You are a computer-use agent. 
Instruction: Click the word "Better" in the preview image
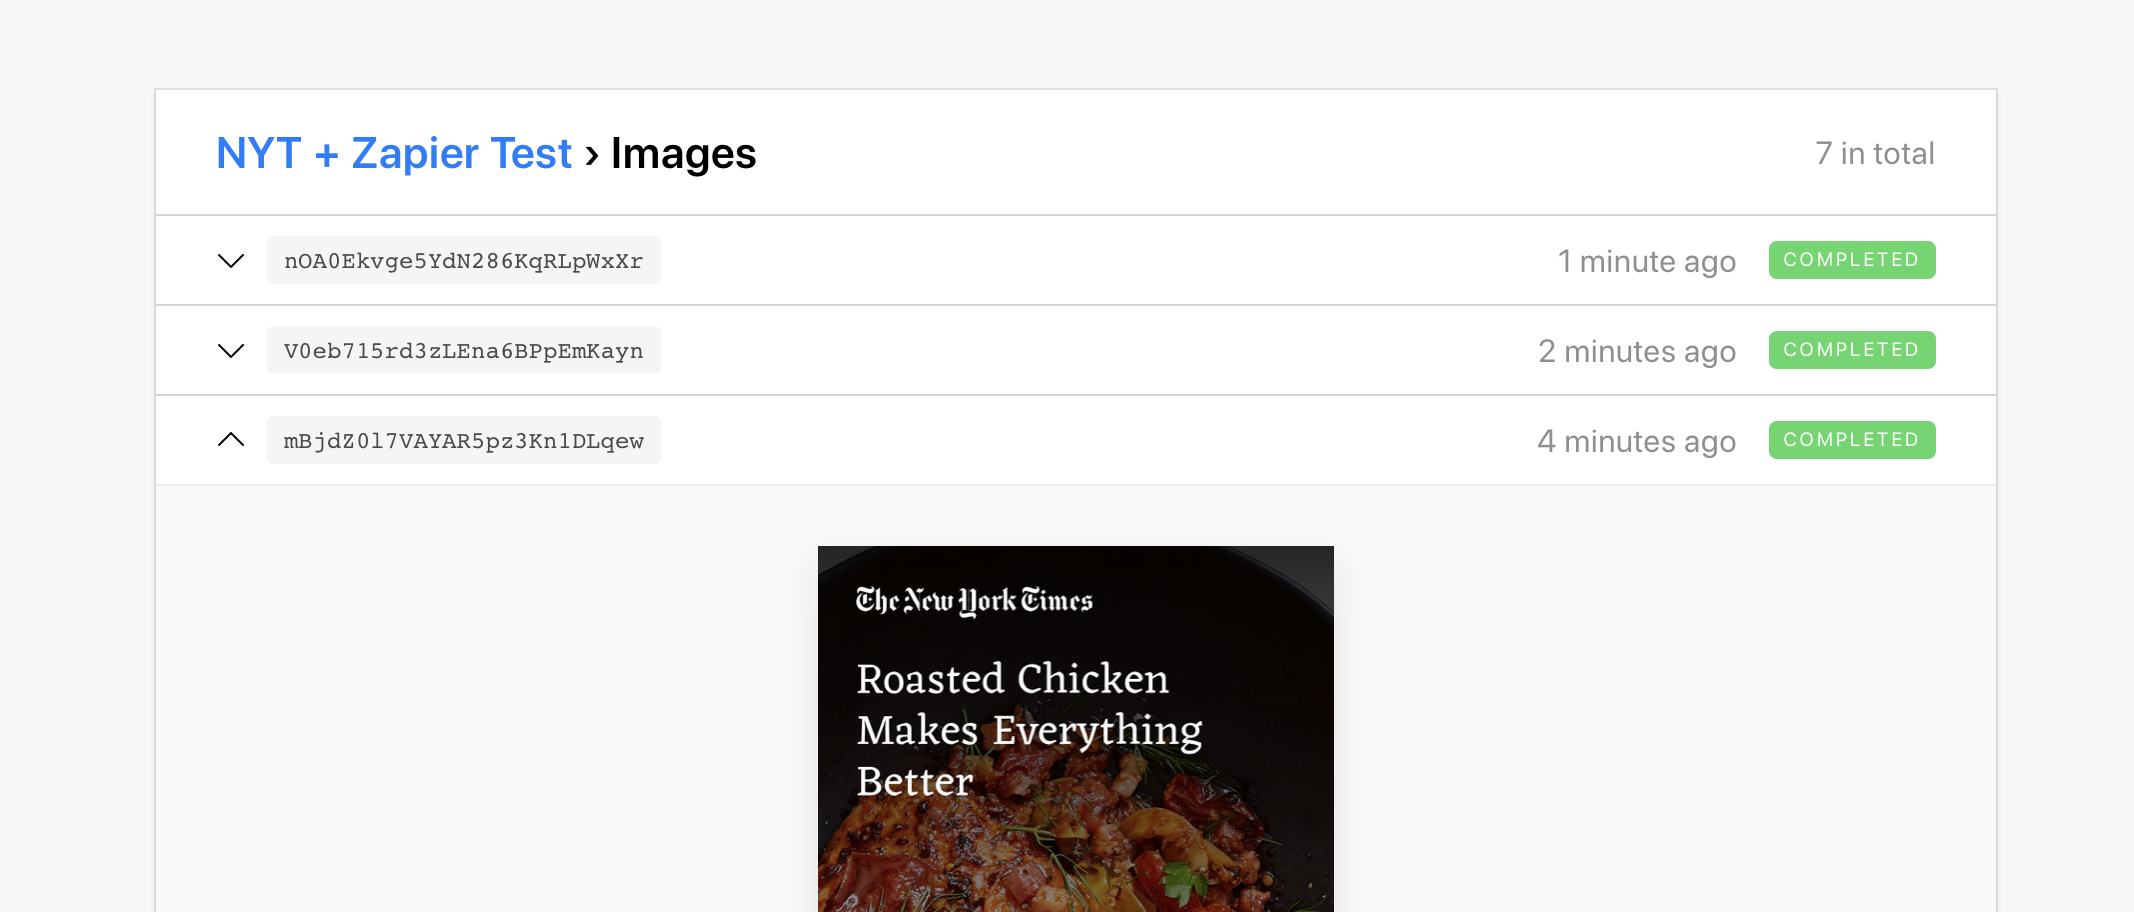914,782
